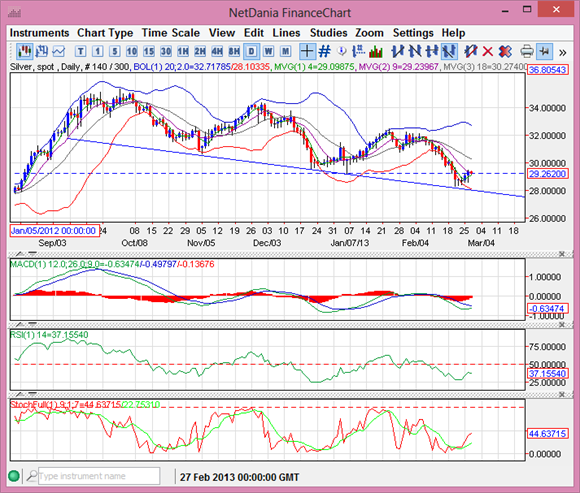Select the Monthly (M) time scale
The width and height of the screenshot is (580, 493).
286,51
